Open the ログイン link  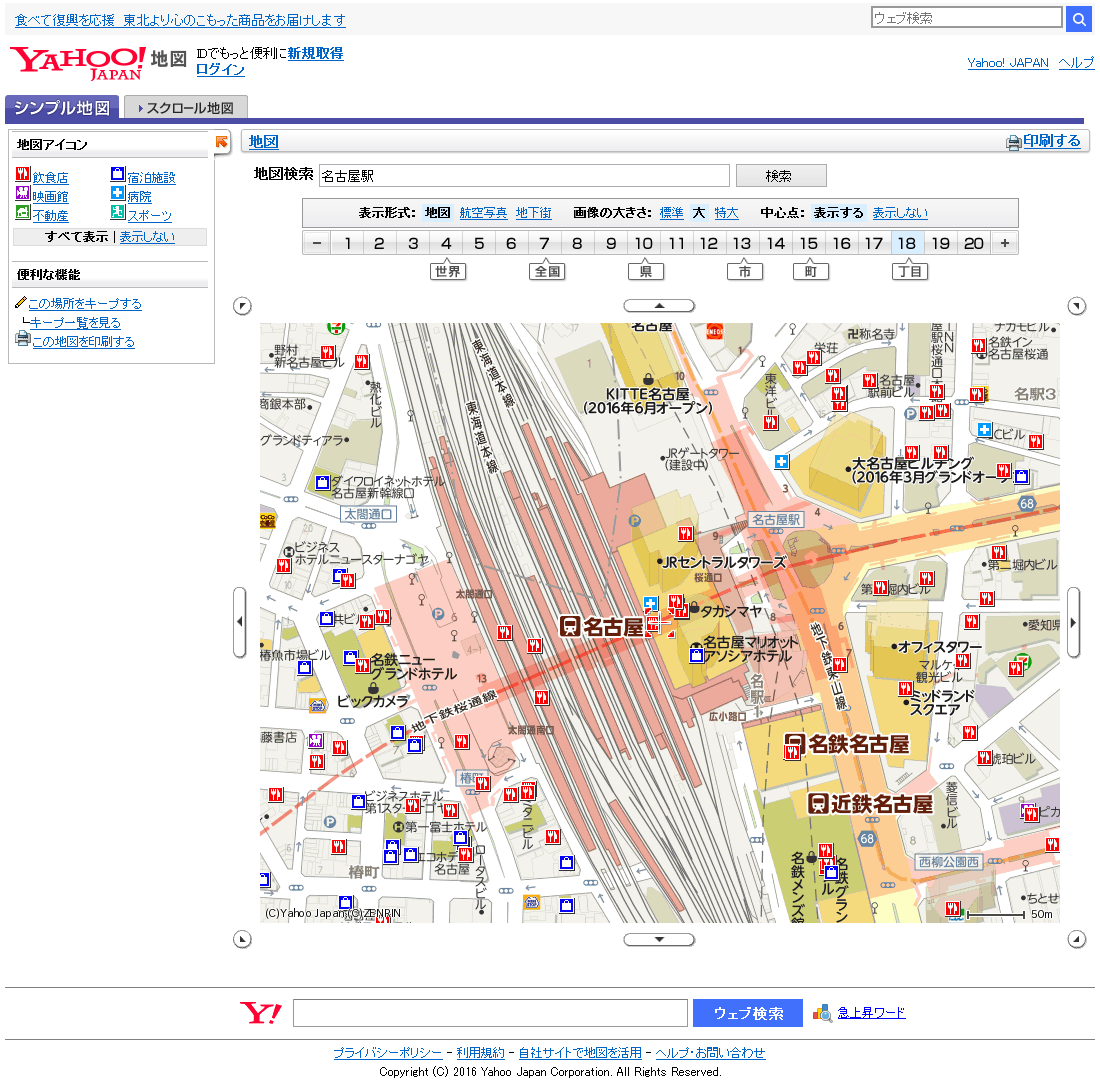point(220,69)
